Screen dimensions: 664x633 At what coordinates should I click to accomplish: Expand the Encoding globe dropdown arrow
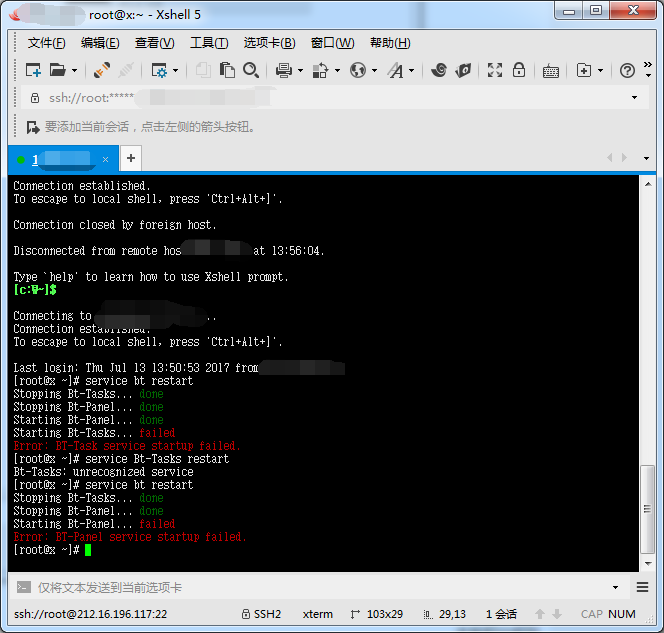pos(374,70)
